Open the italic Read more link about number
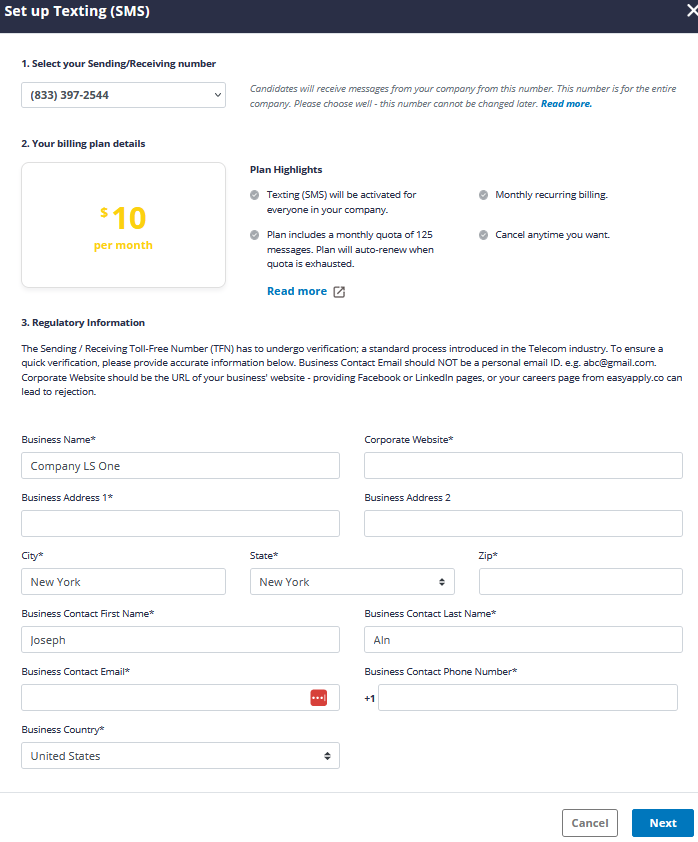Viewport: 698px width, 842px height. tap(566, 104)
